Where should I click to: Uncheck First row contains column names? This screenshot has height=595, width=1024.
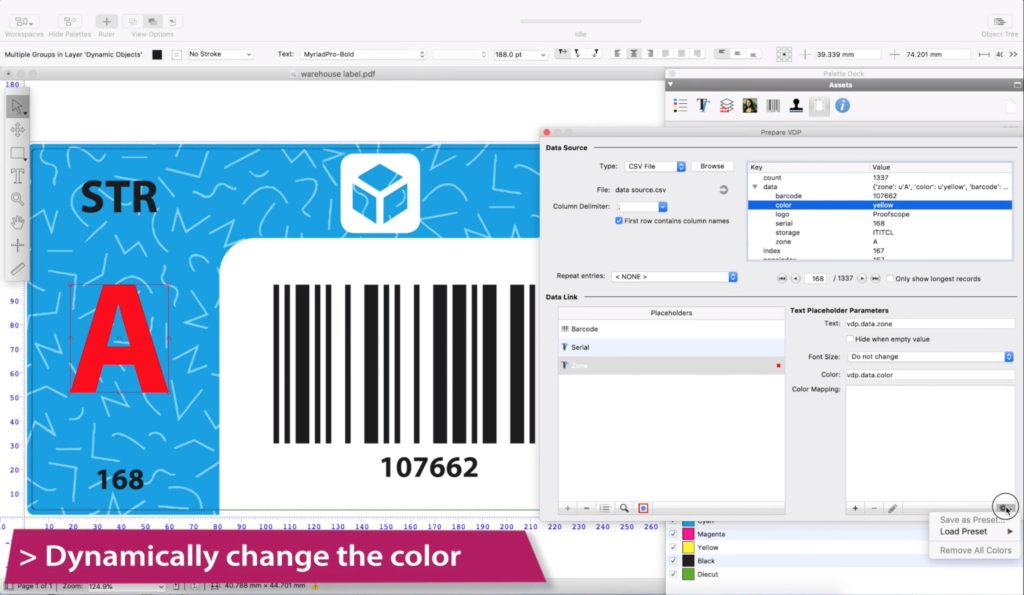coord(618,221)
